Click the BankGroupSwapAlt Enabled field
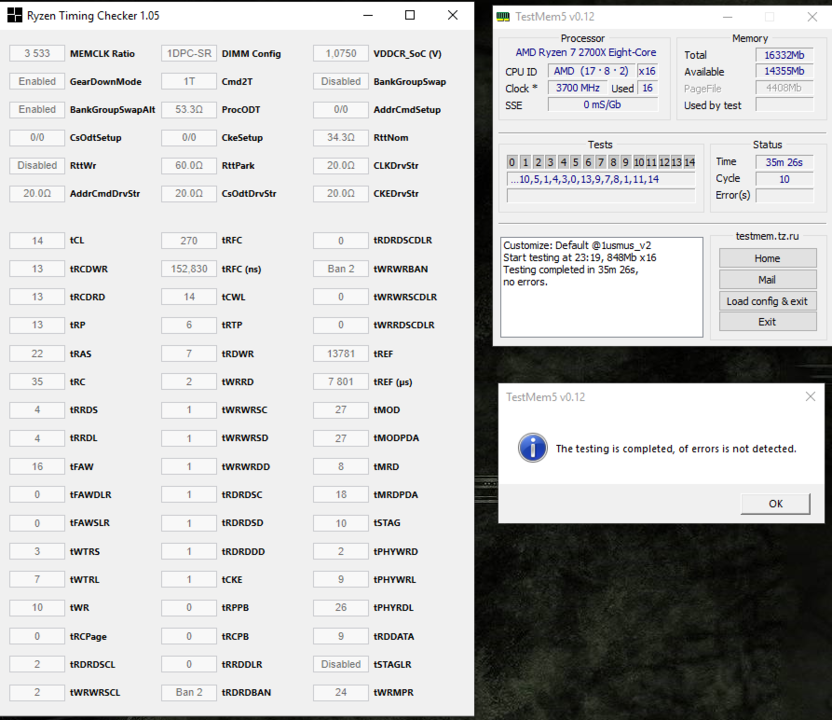The image size is (832, 720). click(x=37, y=109)
